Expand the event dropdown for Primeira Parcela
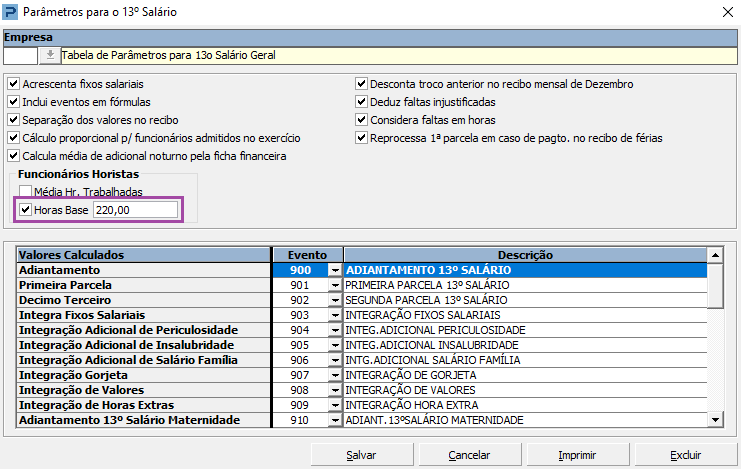This screenshot has height=469, width=741. click(334, 285)
